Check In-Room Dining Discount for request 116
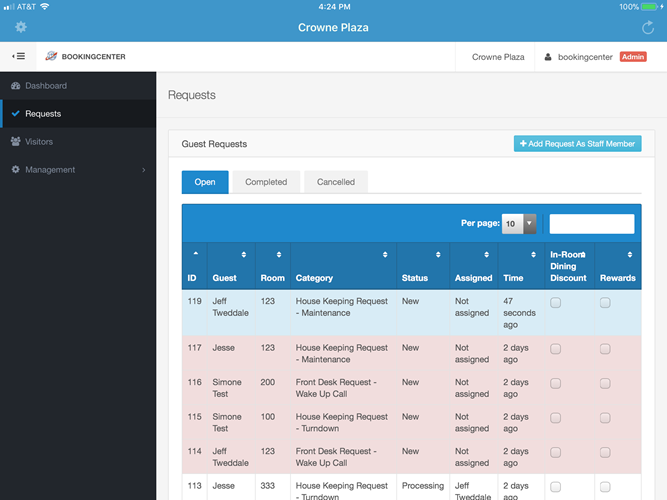Image resolution: width=667 pixels, height=500 pixels. [x=556, y=383]
